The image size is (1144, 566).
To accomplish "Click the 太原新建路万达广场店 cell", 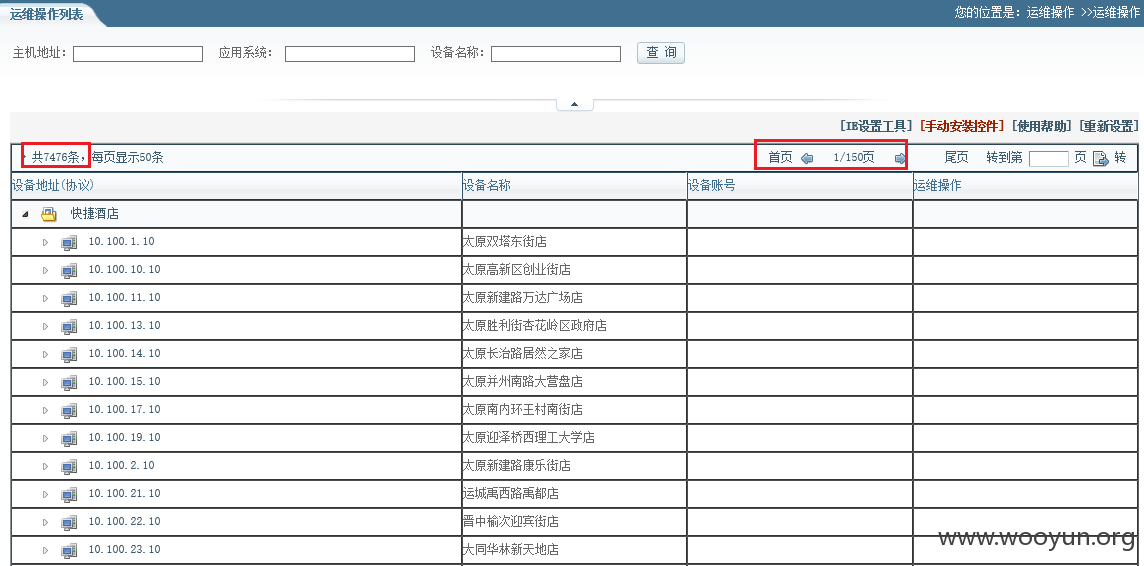I will (x=574, y=298).
